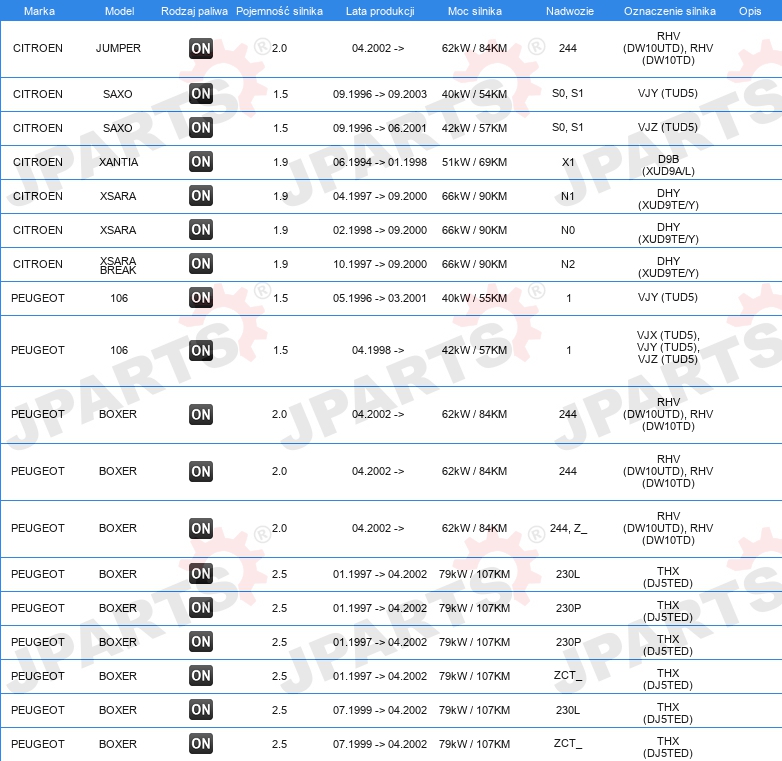The width and height of the screenshot is (782, 761).
Task: Click ON icon in Boxer ZCT_ 07.1999 row
Action: tap(201, 743)
